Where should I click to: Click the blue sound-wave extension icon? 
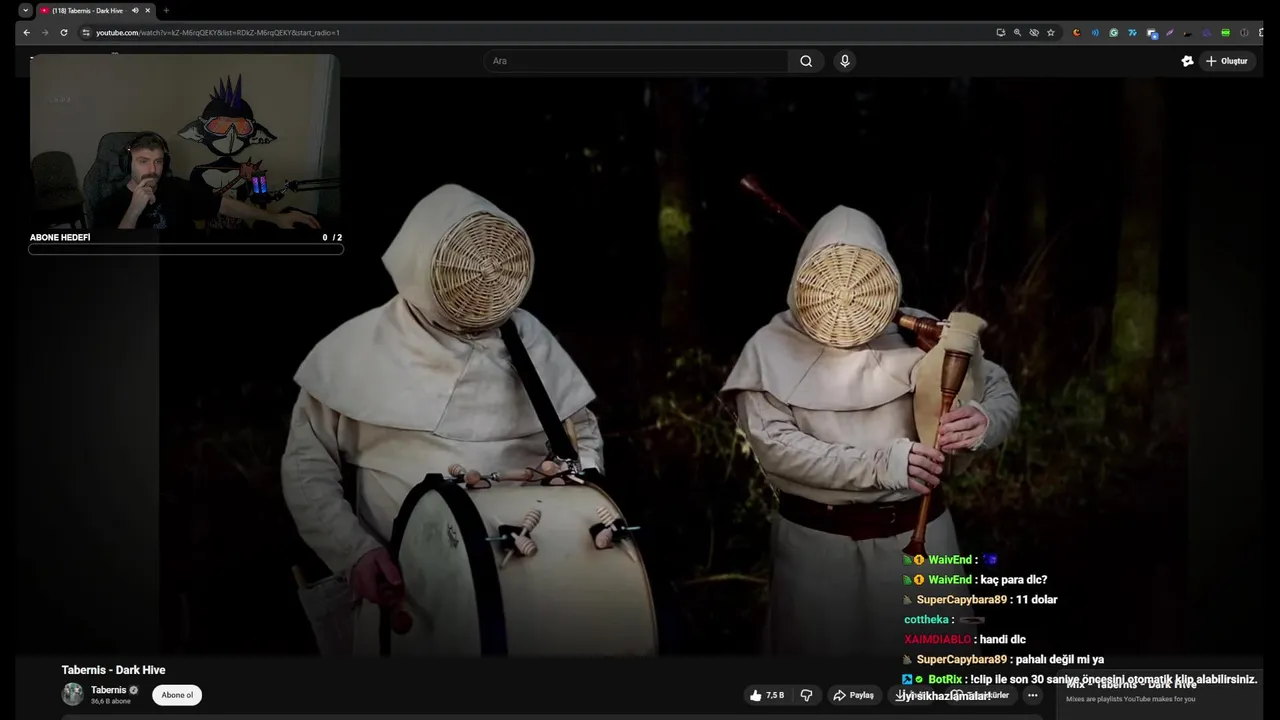point(1095,32)
